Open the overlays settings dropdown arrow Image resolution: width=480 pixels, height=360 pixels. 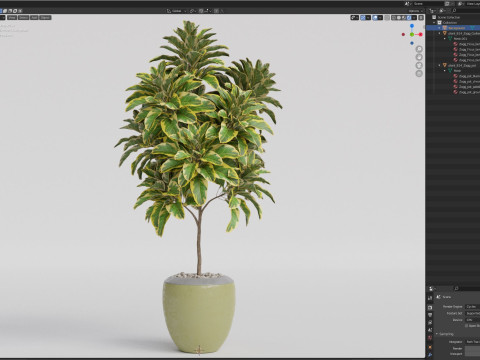coord(380,17)
